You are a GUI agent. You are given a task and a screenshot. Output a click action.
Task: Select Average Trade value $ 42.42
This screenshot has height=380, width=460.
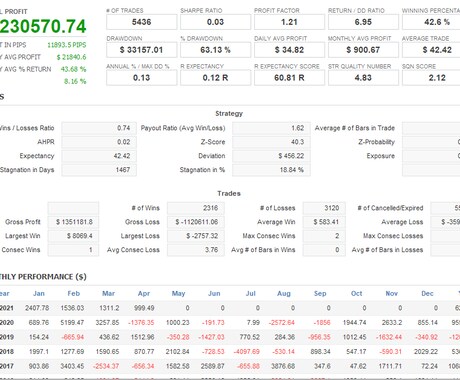pos(437,50)
